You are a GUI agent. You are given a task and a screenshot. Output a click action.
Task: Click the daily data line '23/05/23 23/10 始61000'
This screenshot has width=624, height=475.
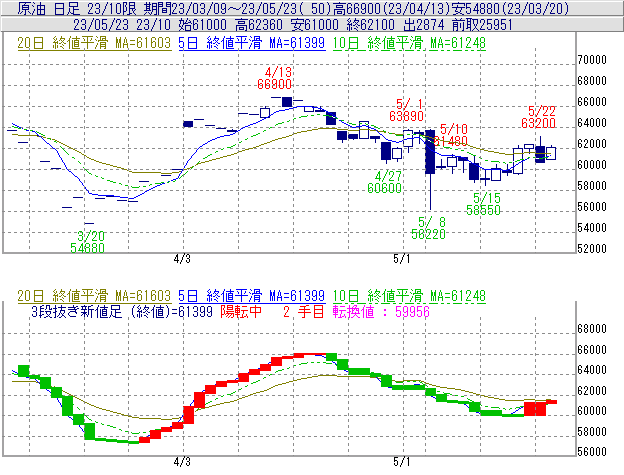150,25
